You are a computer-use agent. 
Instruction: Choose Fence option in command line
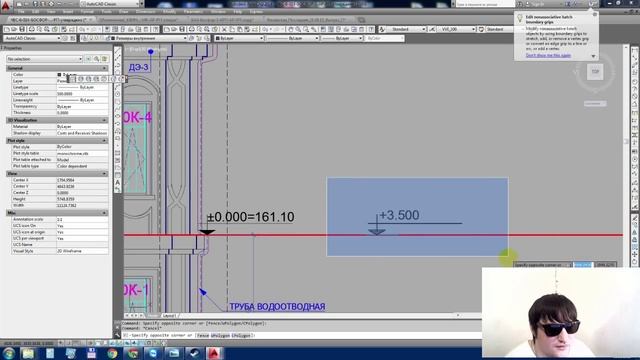202,335
